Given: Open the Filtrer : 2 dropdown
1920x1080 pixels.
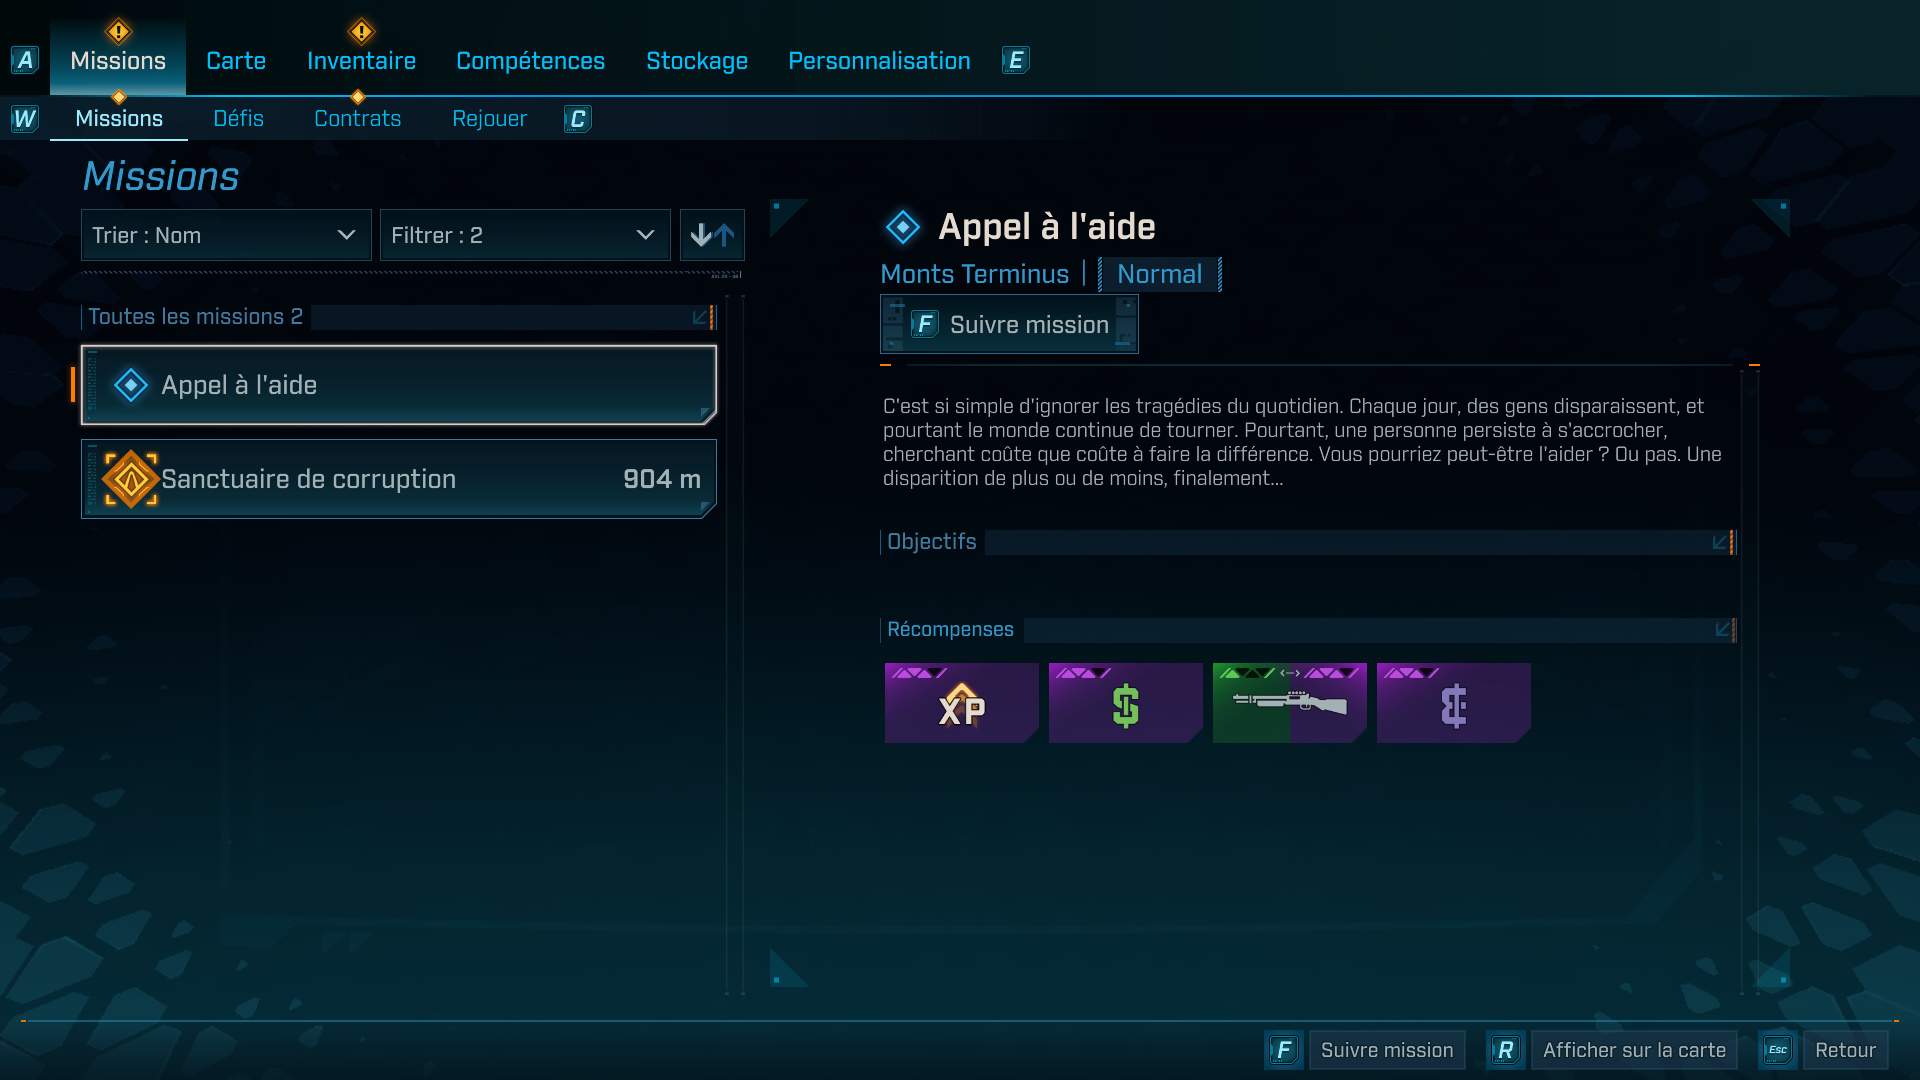Looking at the screenshot, I should [525, 235].
